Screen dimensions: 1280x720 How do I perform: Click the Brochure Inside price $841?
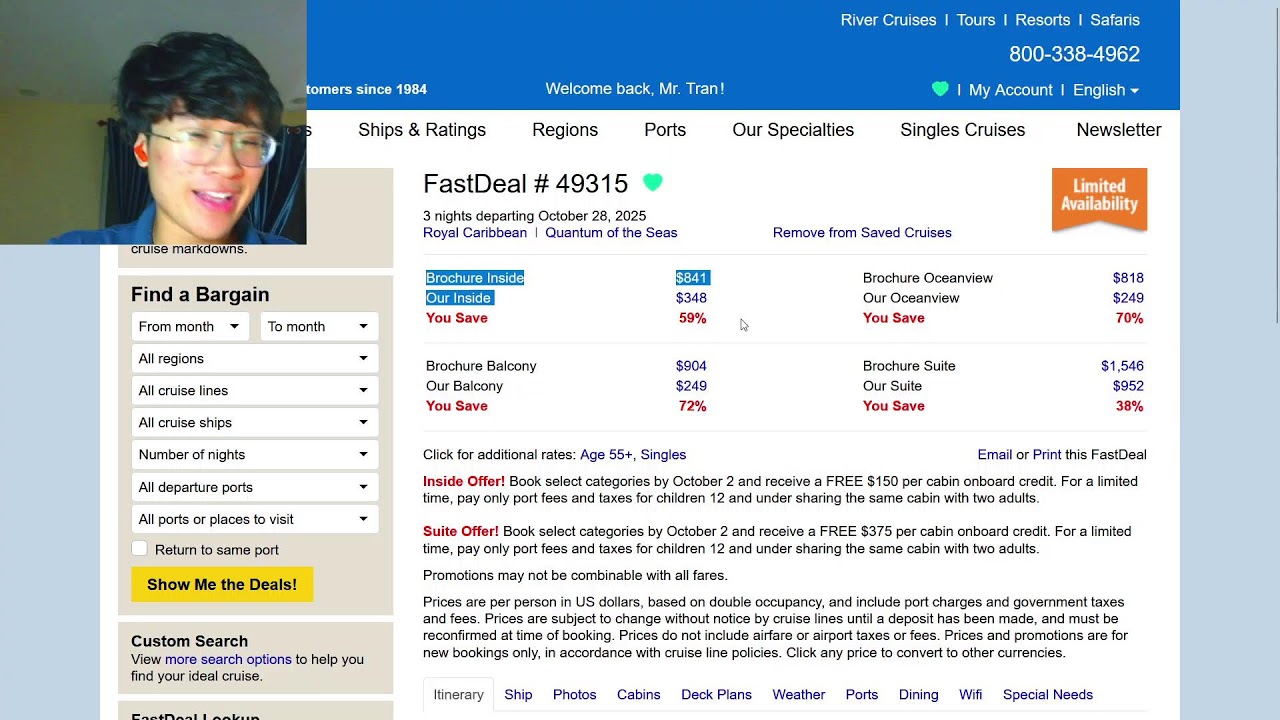point(692,278)
